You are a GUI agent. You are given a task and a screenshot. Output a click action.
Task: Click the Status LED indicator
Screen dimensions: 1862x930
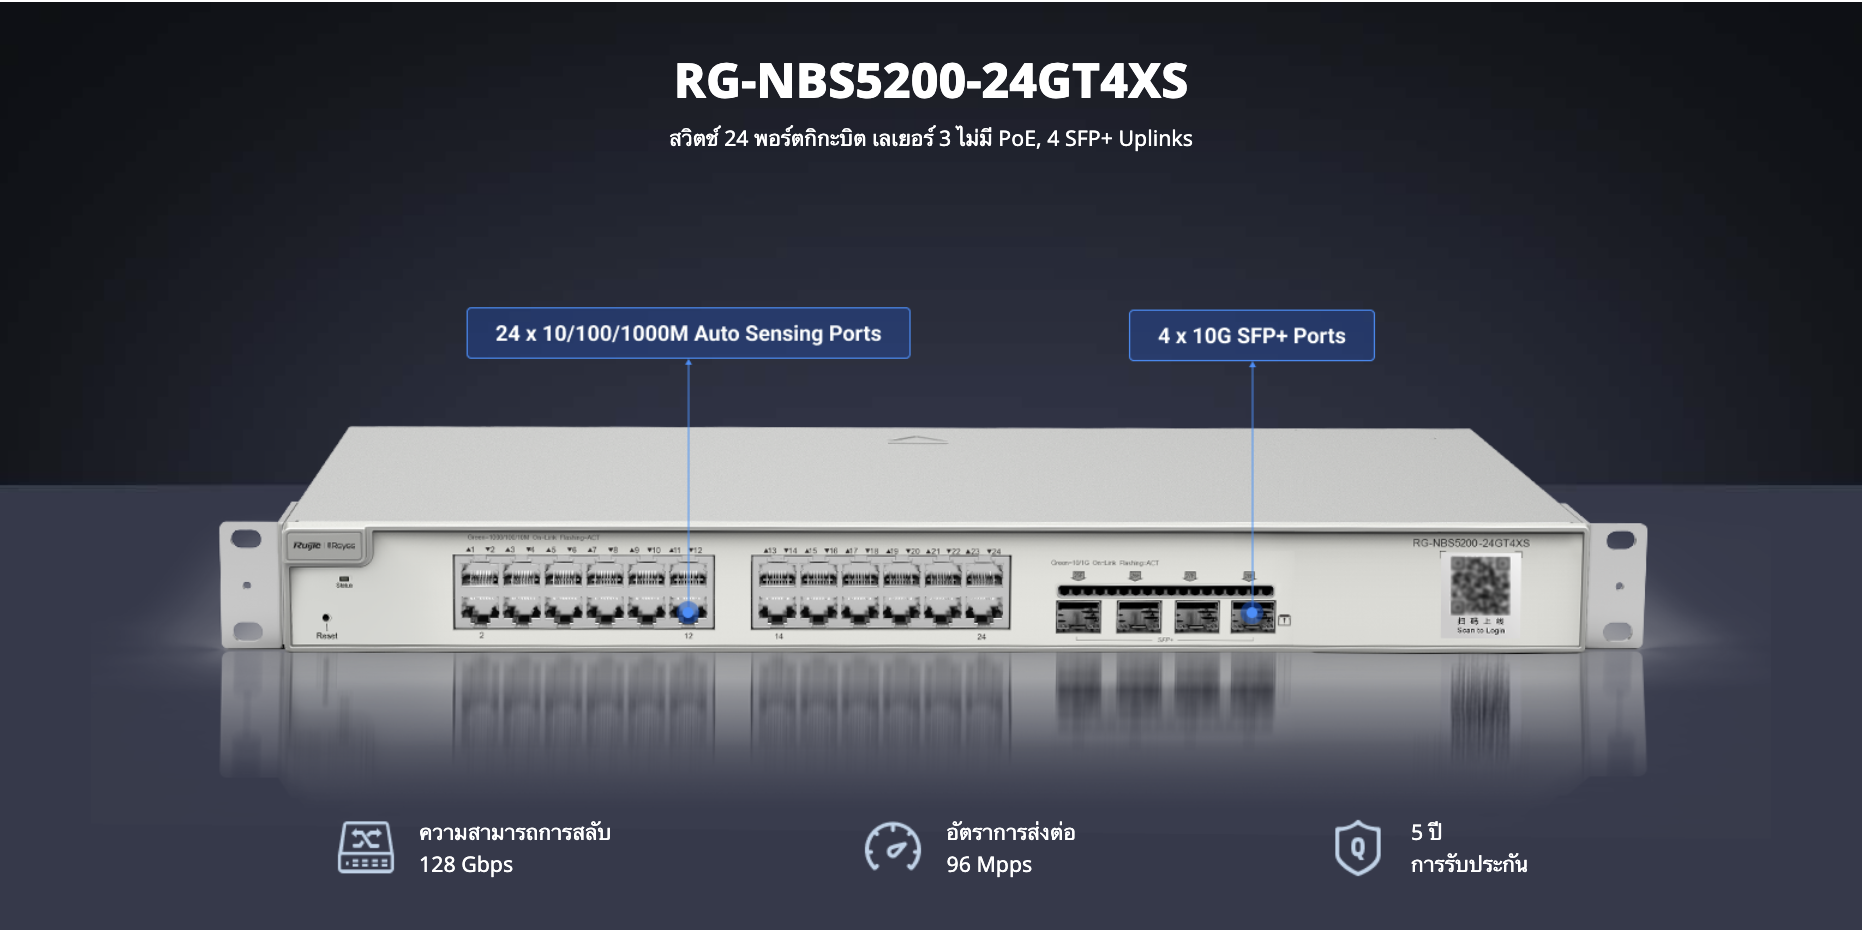coord(344,579)
